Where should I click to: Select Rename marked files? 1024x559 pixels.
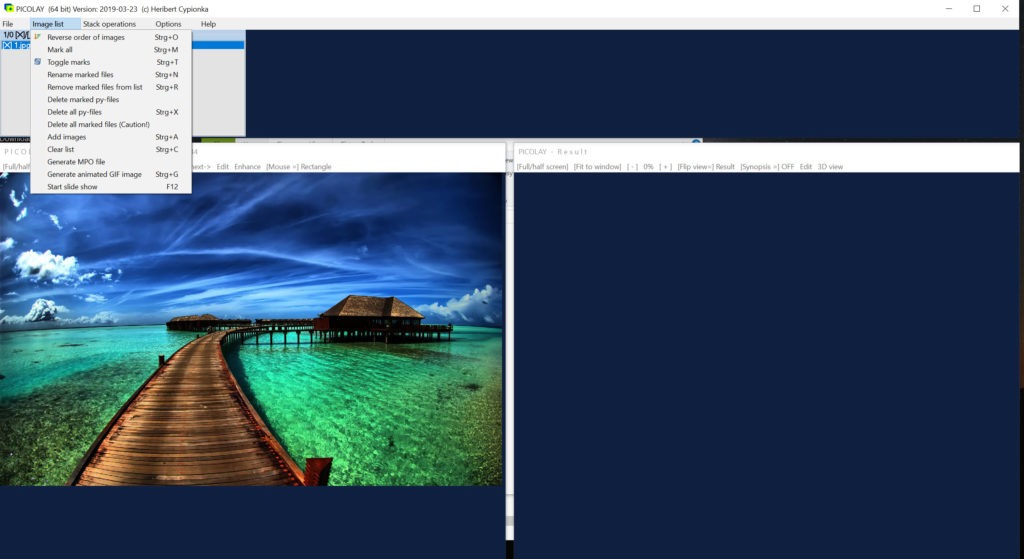(x=111, y=74)
